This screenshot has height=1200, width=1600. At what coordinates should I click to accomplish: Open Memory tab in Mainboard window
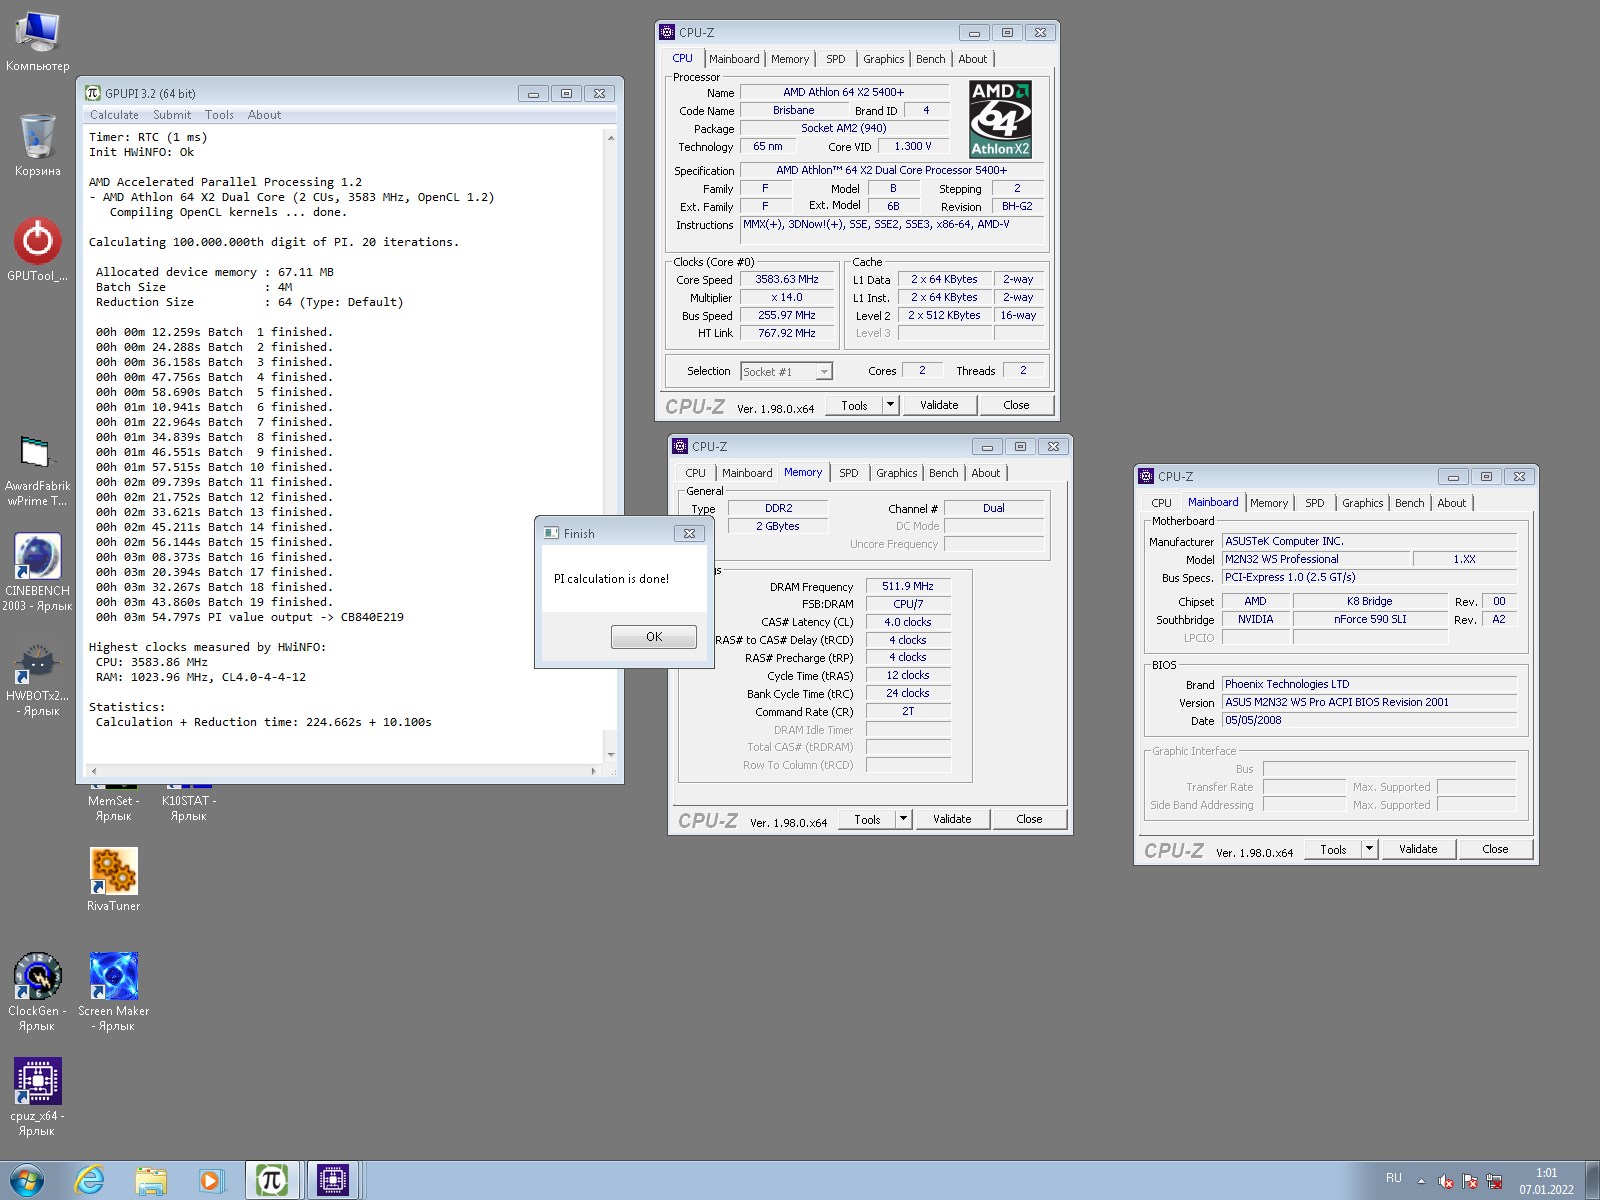[1268, 503]
